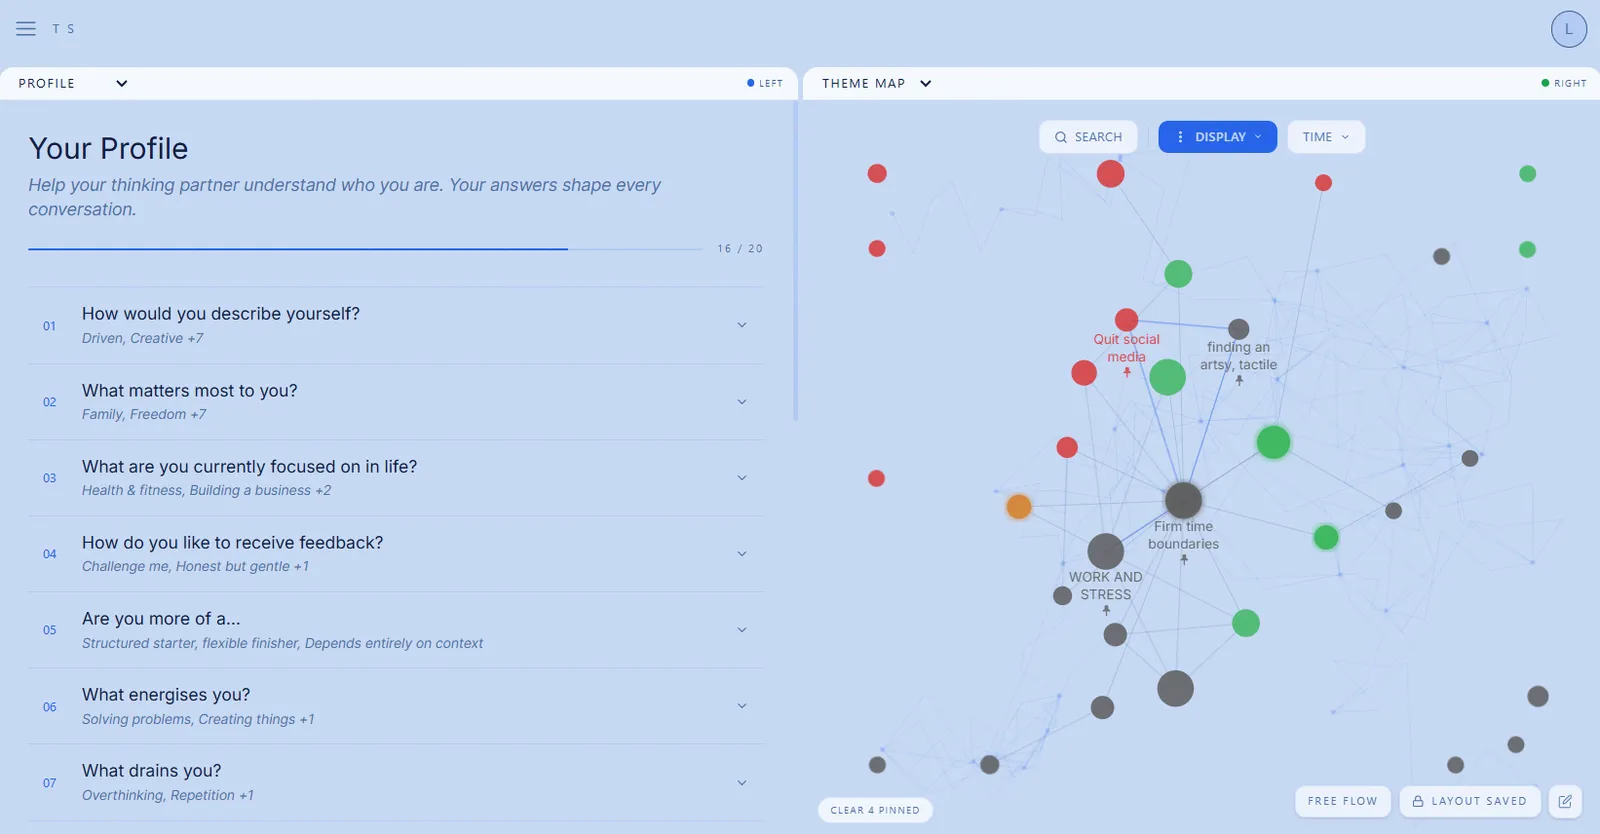Open the Profile panel selector dropdown
Image resolution: width=1600 pixels, height=834 pixels.
tap(73, 83)
